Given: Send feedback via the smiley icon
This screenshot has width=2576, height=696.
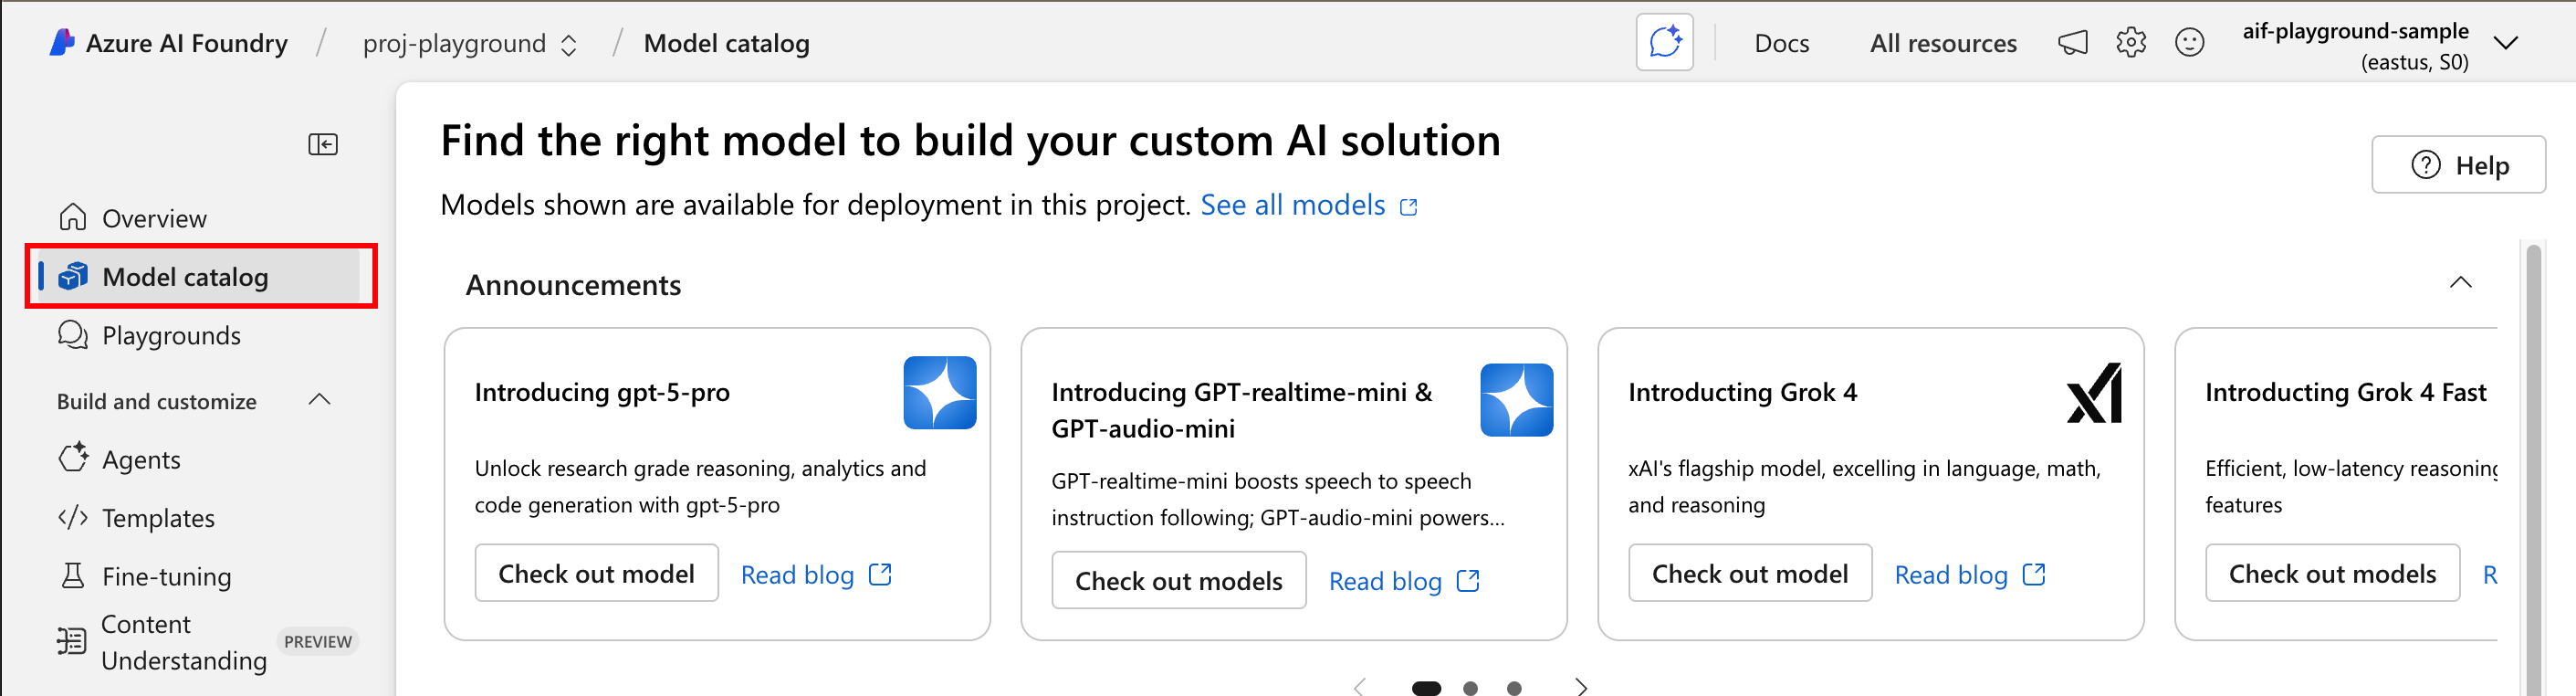Looking at the screenshot, I should [2190, 42].
